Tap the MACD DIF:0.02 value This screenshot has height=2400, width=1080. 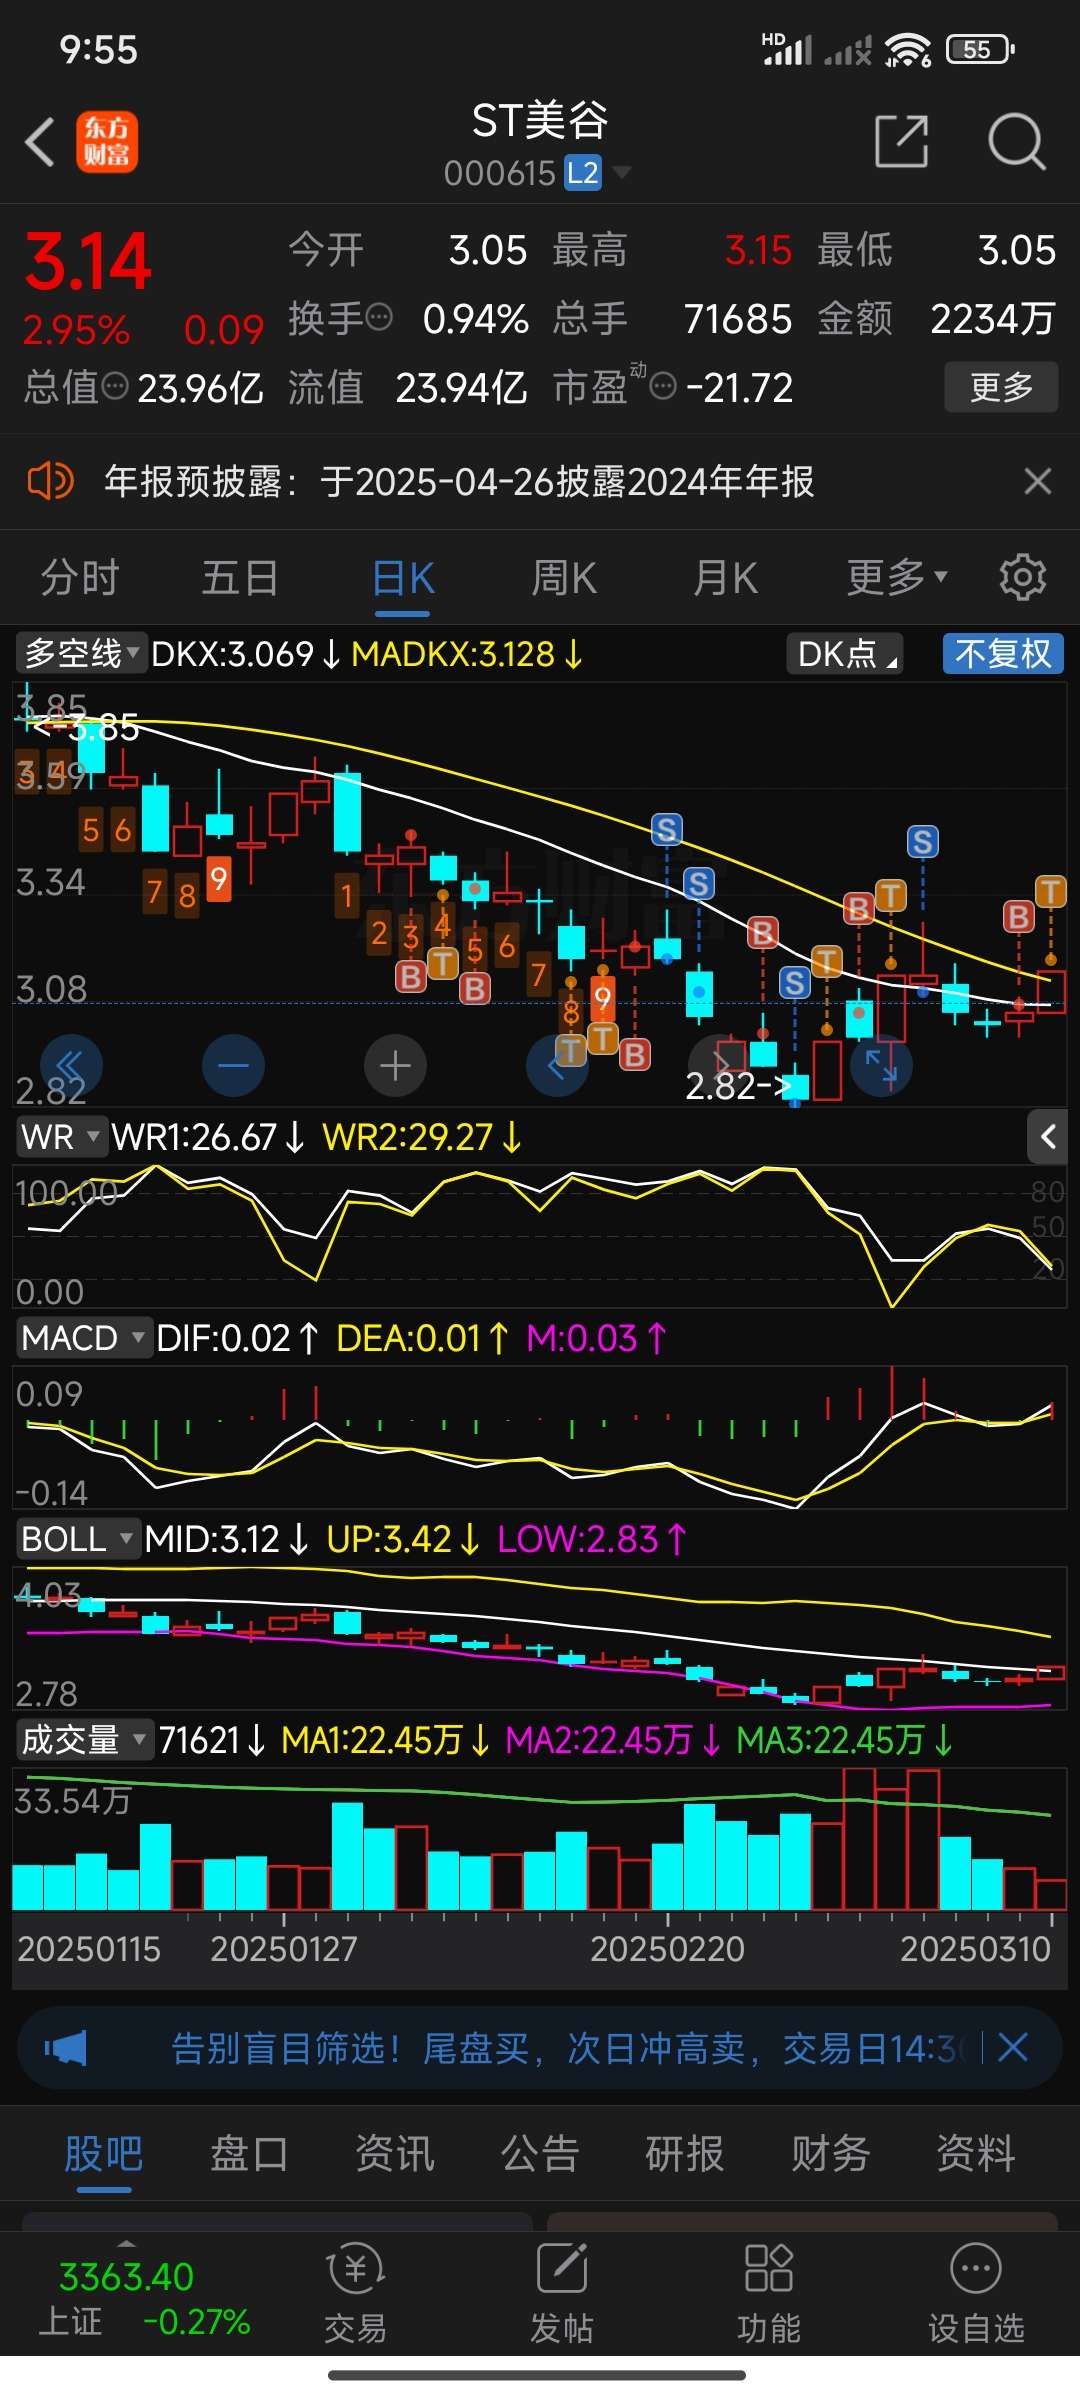[237, 1338]
